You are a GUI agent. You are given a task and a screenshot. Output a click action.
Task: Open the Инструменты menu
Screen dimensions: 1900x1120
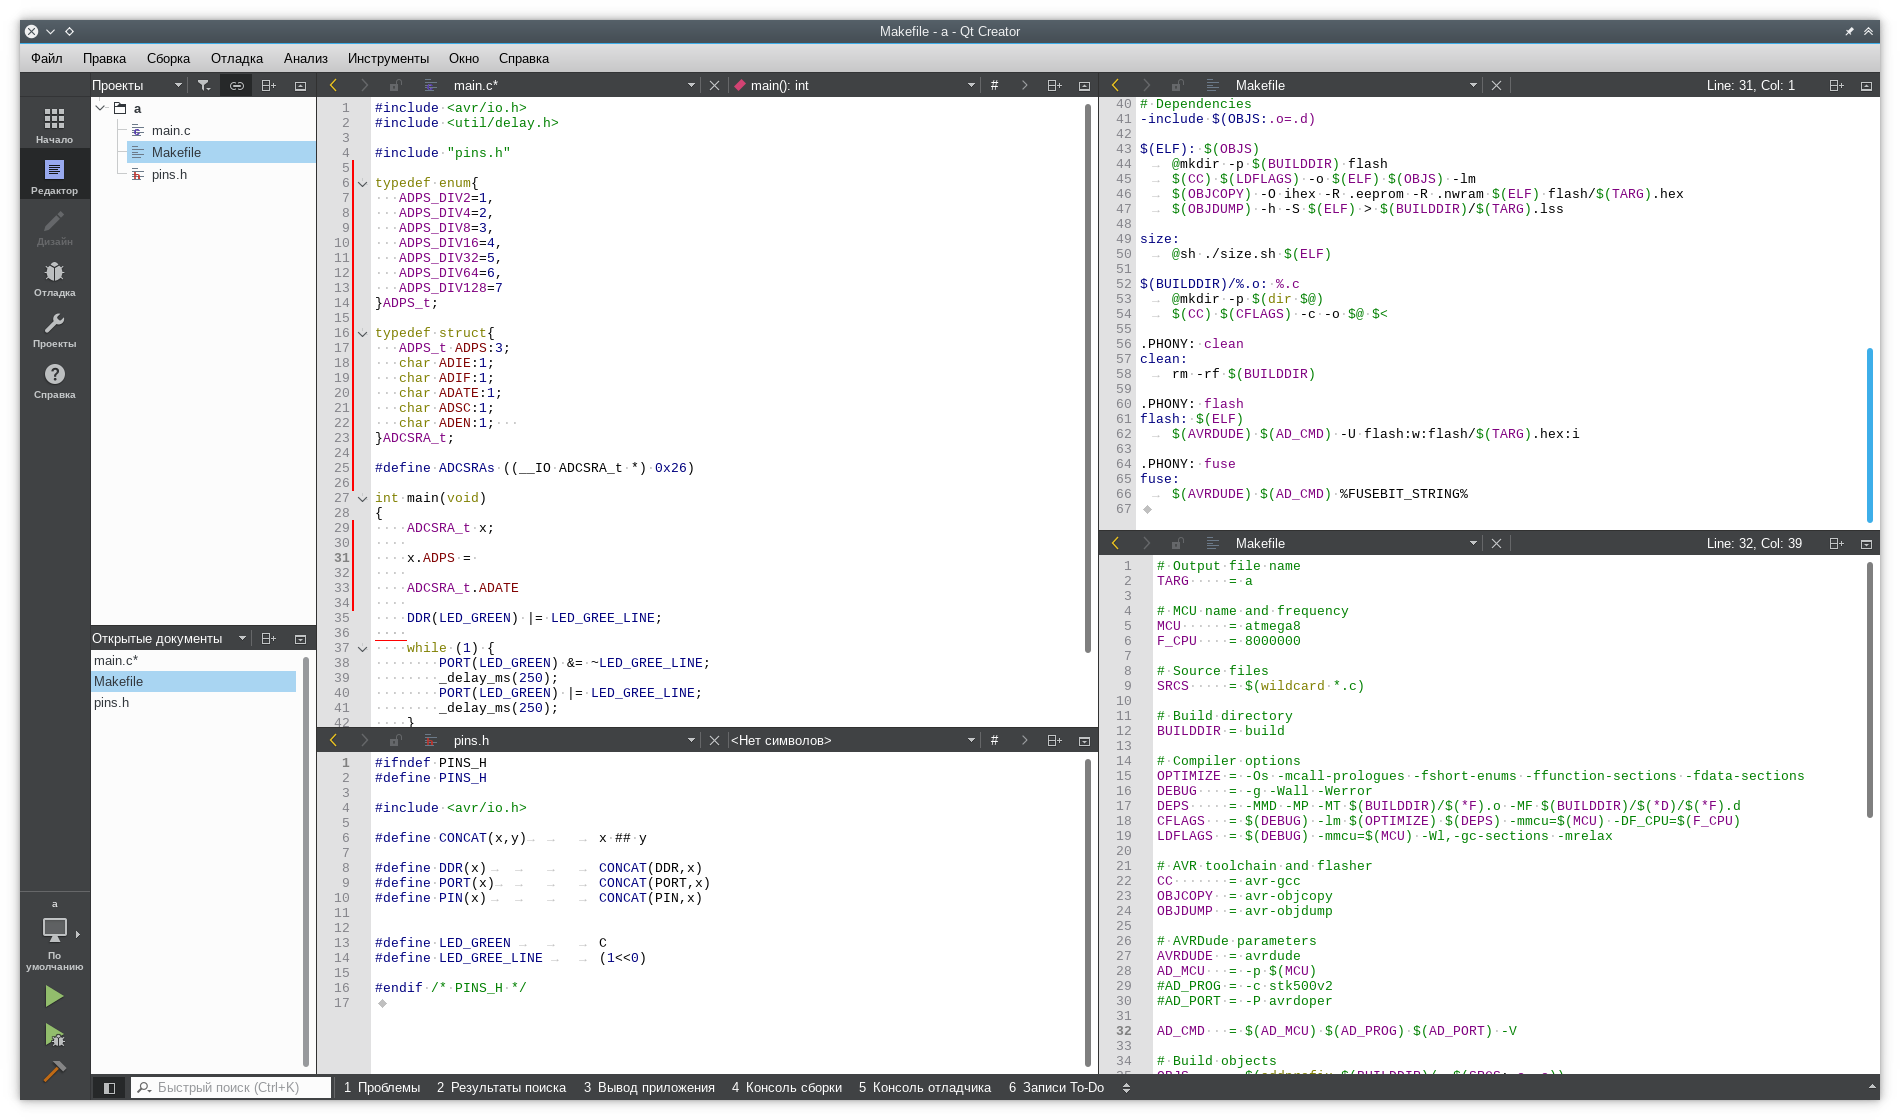click(388, 59)
